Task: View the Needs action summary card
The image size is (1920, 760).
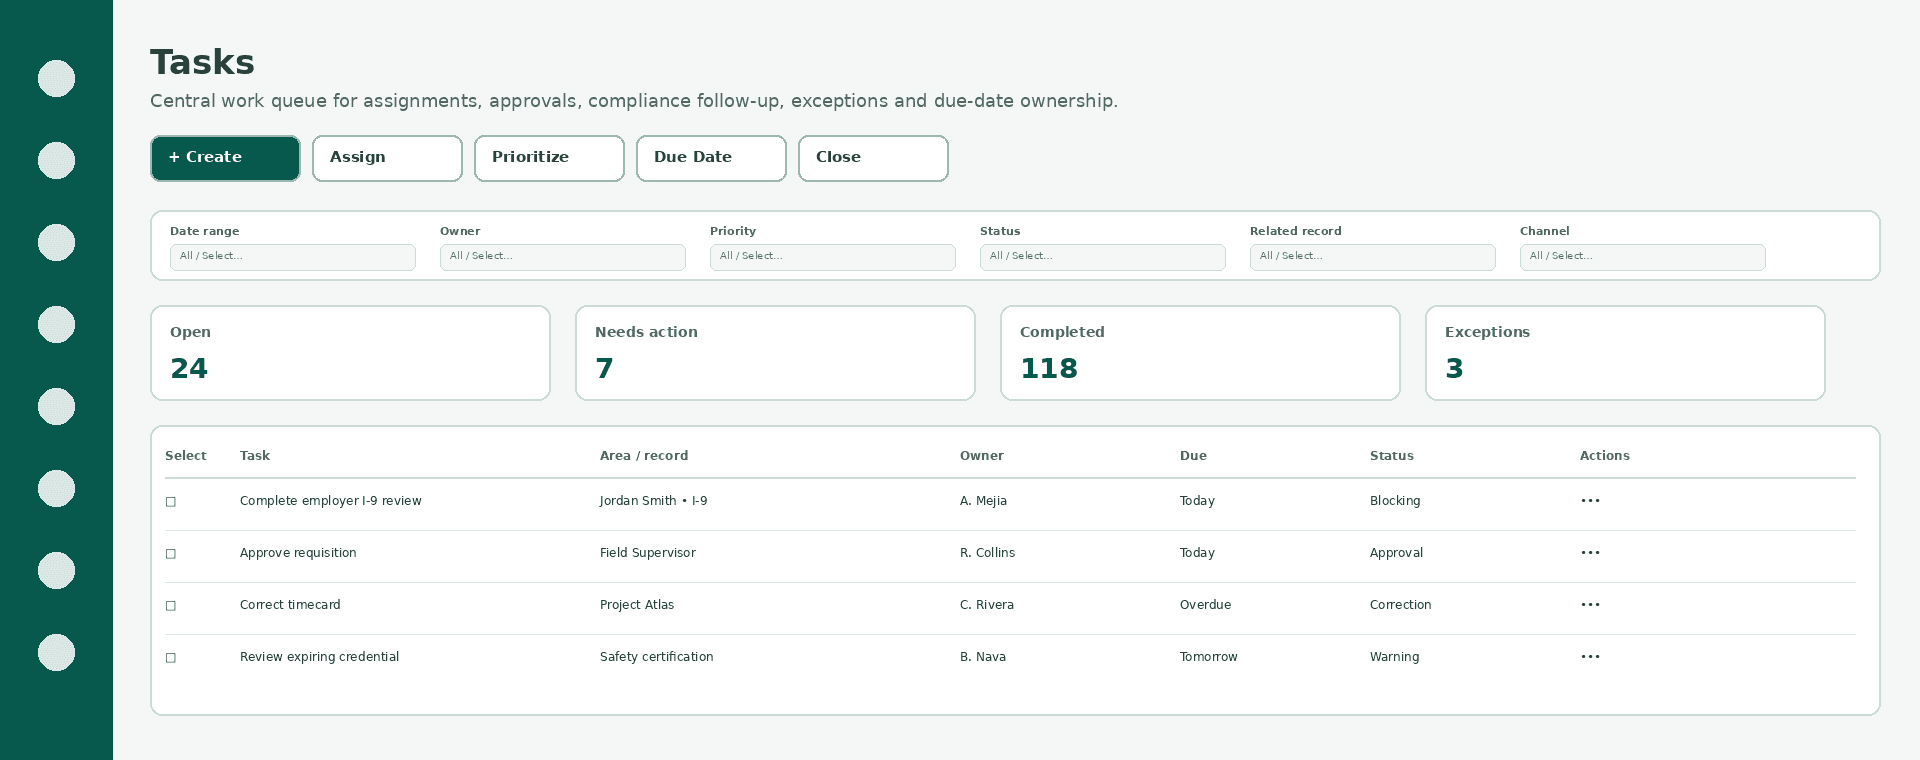Action: point(775,353)
